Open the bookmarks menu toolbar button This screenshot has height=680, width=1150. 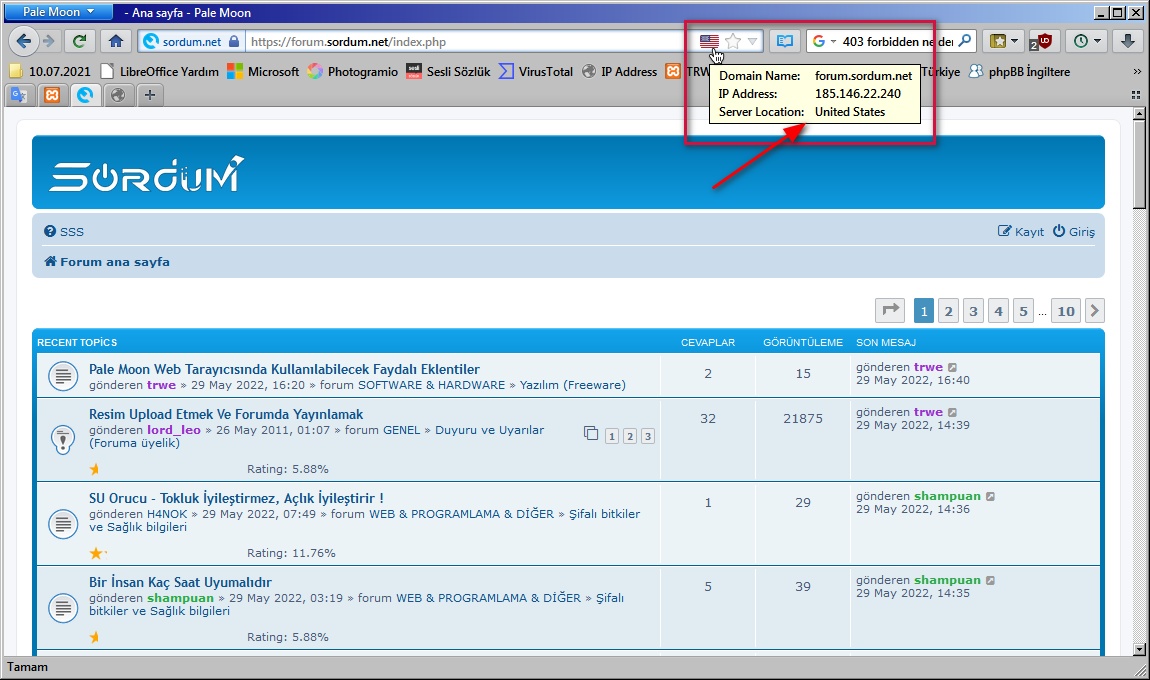click(x=1004, y=41)
